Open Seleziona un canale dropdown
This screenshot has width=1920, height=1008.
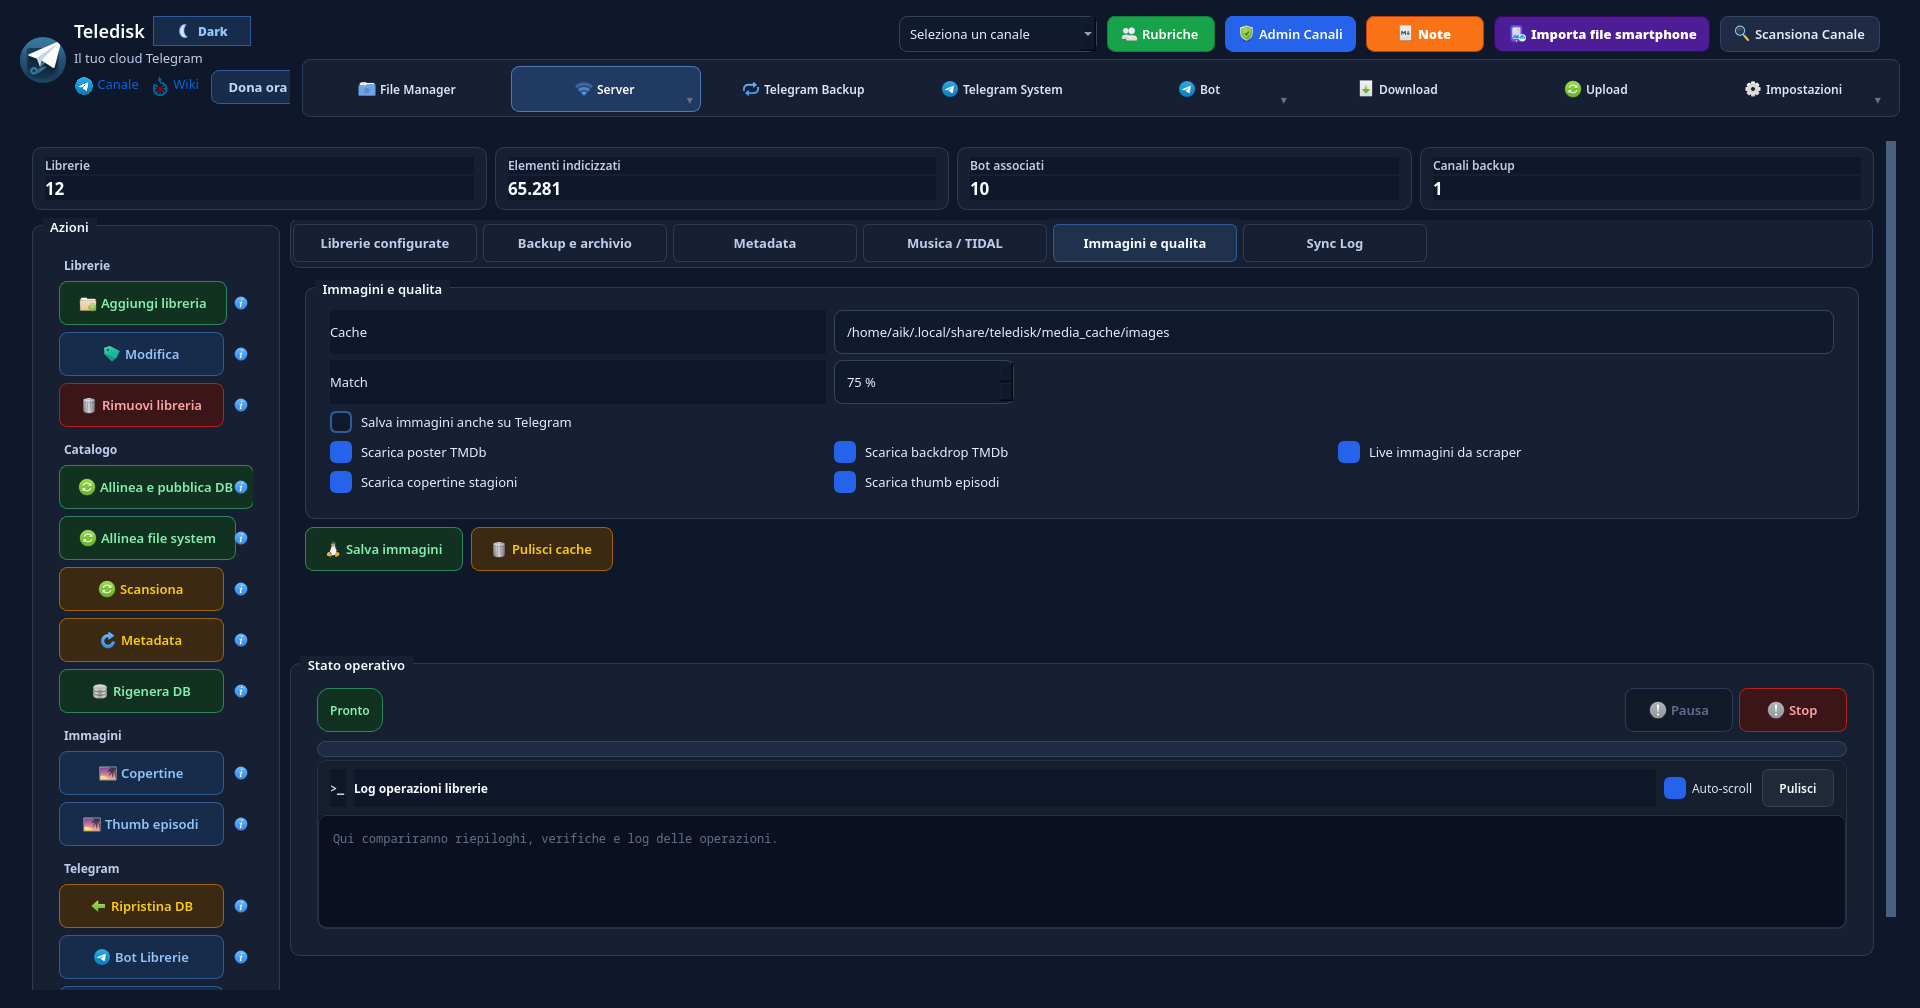[x=997, y=34]
